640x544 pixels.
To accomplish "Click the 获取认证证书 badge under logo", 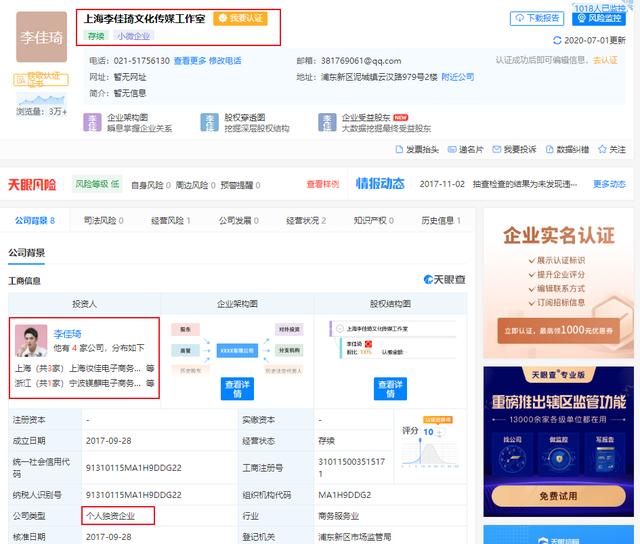I will pyautogui.click(x=41, y=80).
